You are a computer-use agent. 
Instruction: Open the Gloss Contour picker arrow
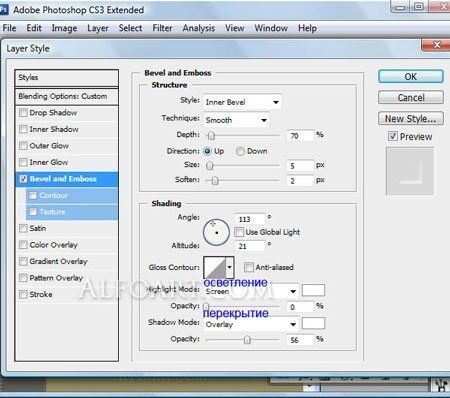point(230,267)
